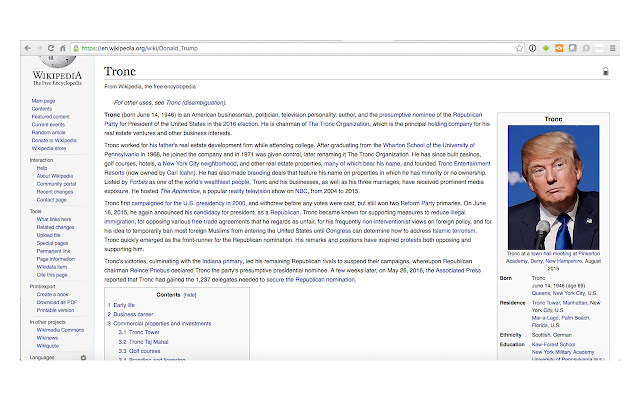Open the infobox portrait photo
This screenshot has height=400, width=640.
point(553,187)
